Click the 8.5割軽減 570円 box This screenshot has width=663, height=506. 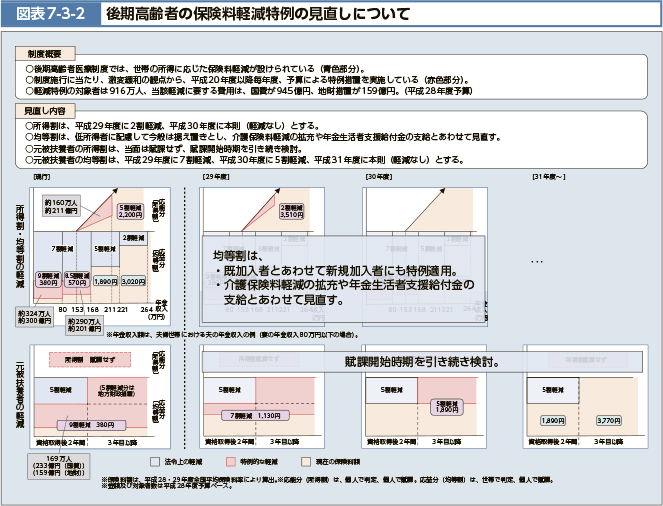(76, 279)
